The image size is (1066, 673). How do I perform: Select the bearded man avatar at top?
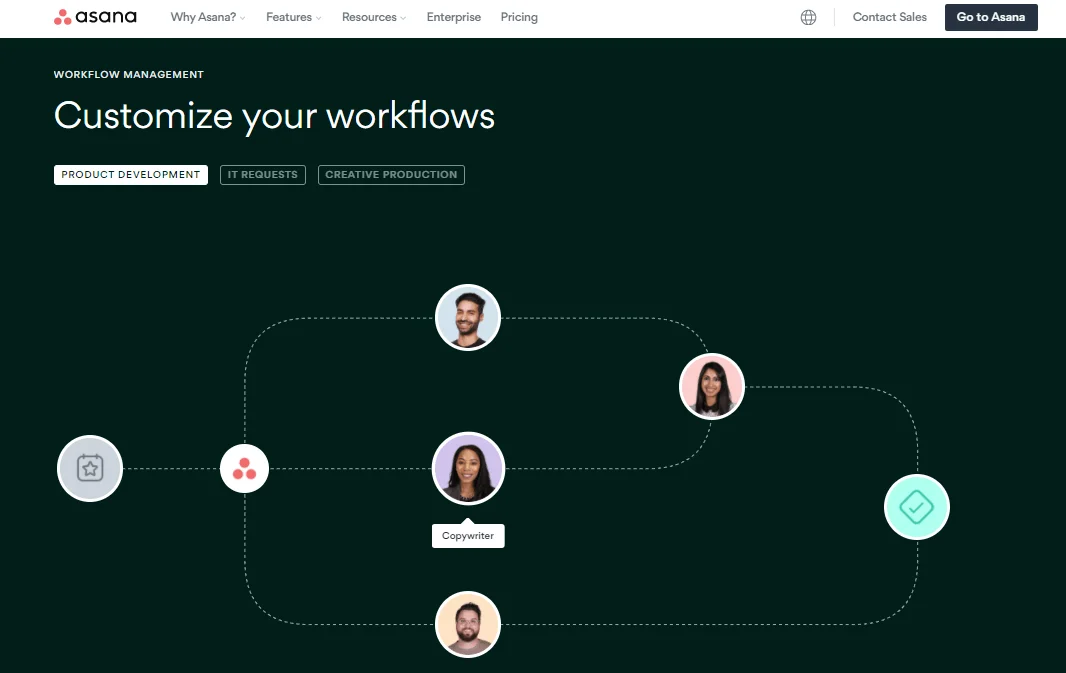pos(468,317)
